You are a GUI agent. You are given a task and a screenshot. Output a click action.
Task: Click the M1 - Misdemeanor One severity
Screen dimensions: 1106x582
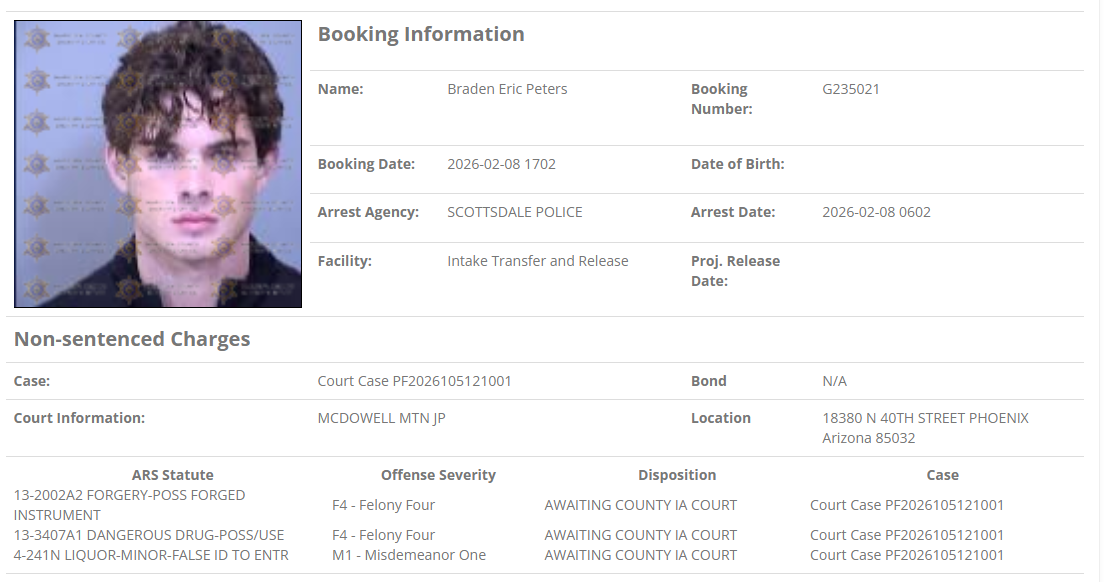408,555
